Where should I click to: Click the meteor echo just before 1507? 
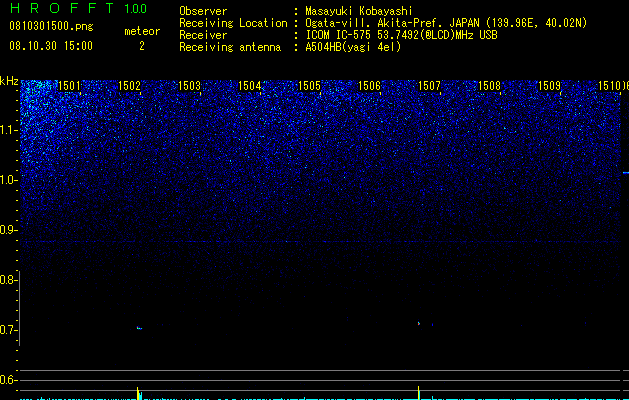419,323
